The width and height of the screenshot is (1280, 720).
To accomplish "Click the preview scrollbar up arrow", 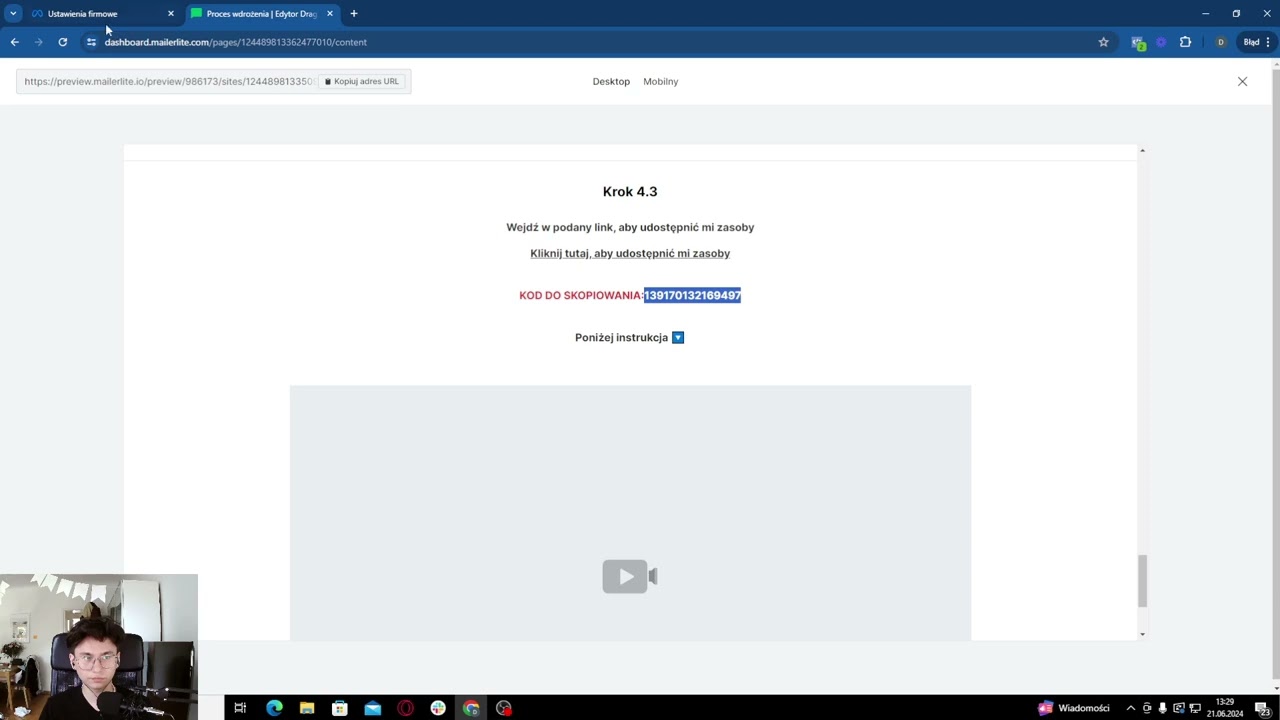I will pos(1142,150).
